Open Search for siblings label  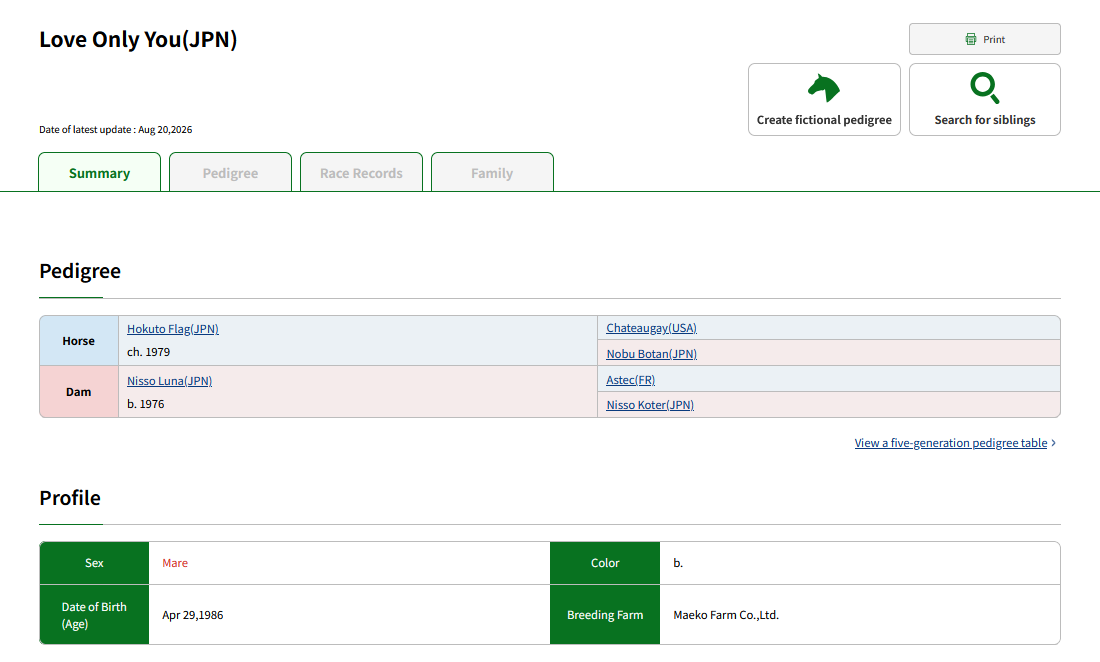pyautogui.click(x=985, y=120)
